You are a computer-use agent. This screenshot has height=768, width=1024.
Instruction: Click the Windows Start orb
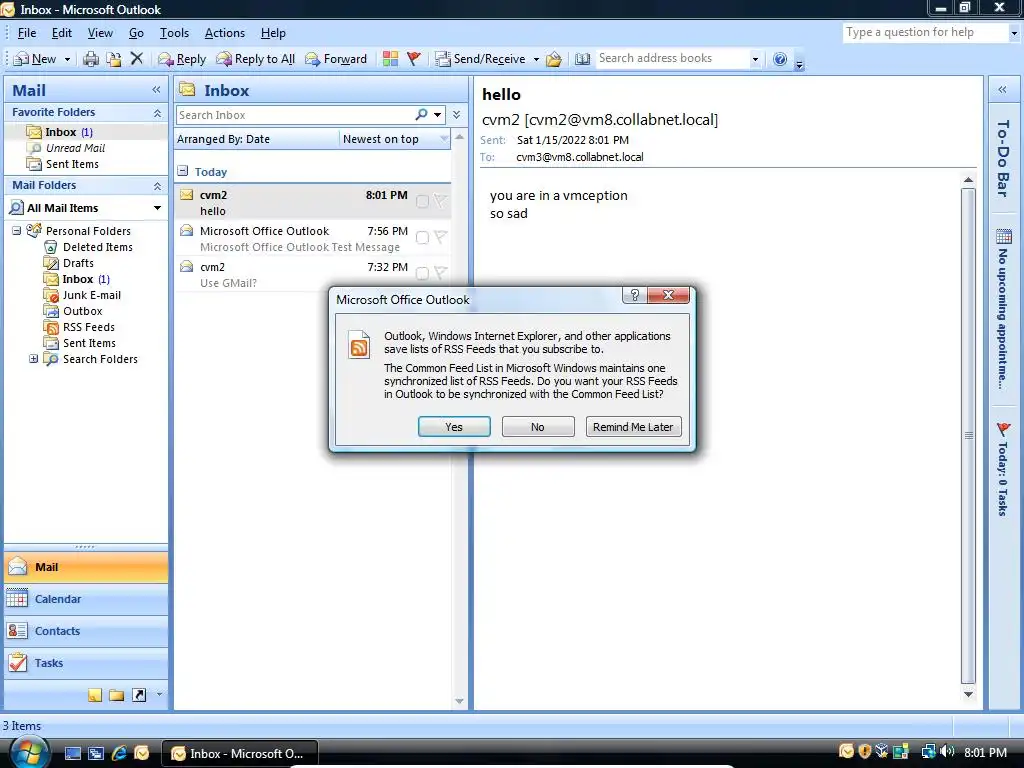pyautogui.click(x=31, y=753)
